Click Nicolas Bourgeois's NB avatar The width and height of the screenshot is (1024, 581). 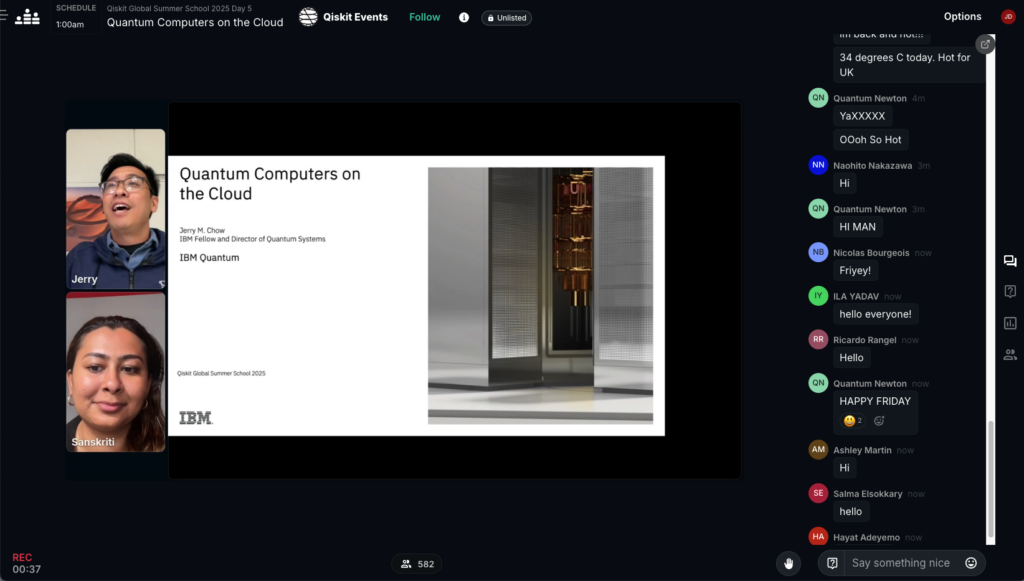pos(818,252)
